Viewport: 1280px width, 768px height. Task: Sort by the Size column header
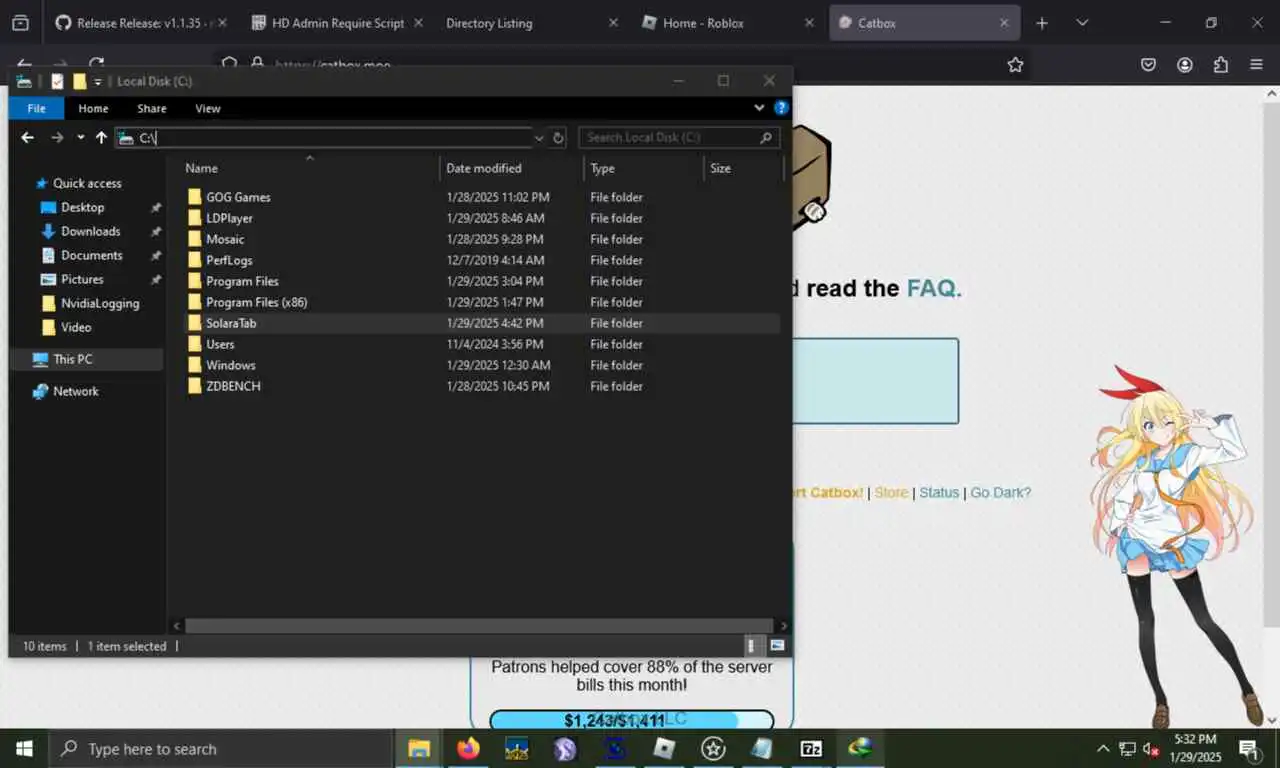pyautogui.click(x=744, y=168)
